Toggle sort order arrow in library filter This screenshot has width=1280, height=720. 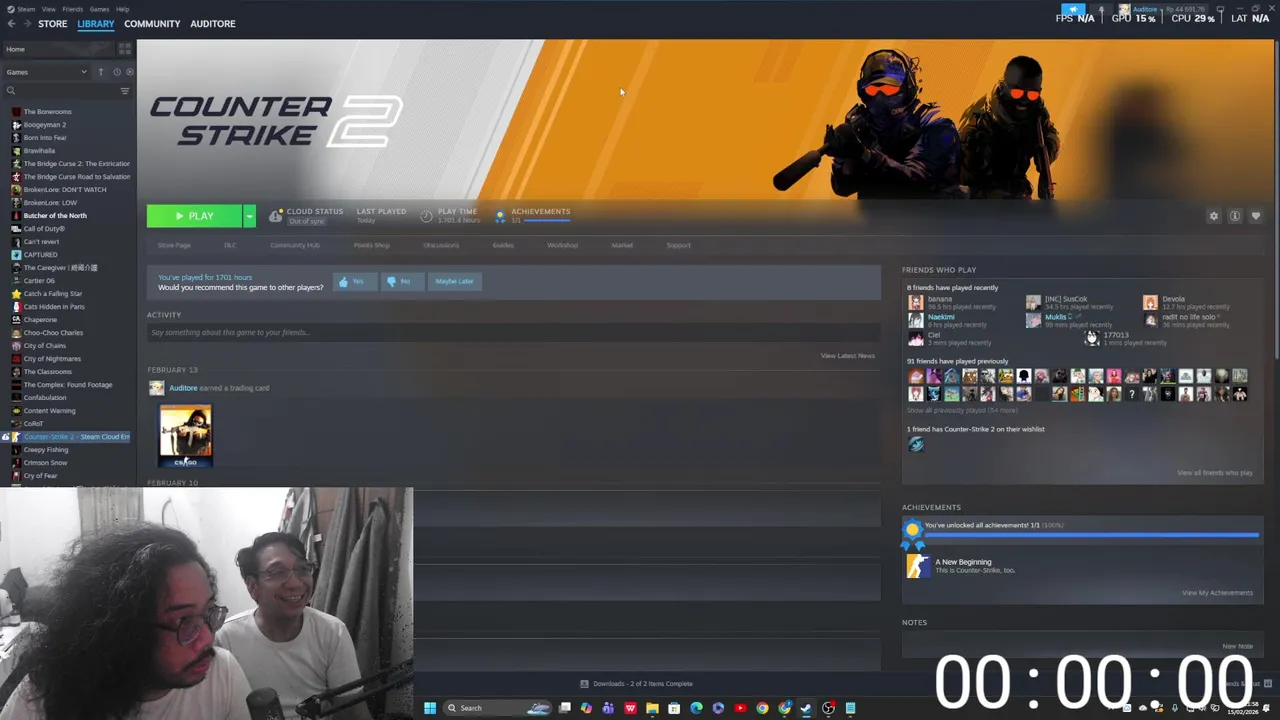(x=100, y=72)
